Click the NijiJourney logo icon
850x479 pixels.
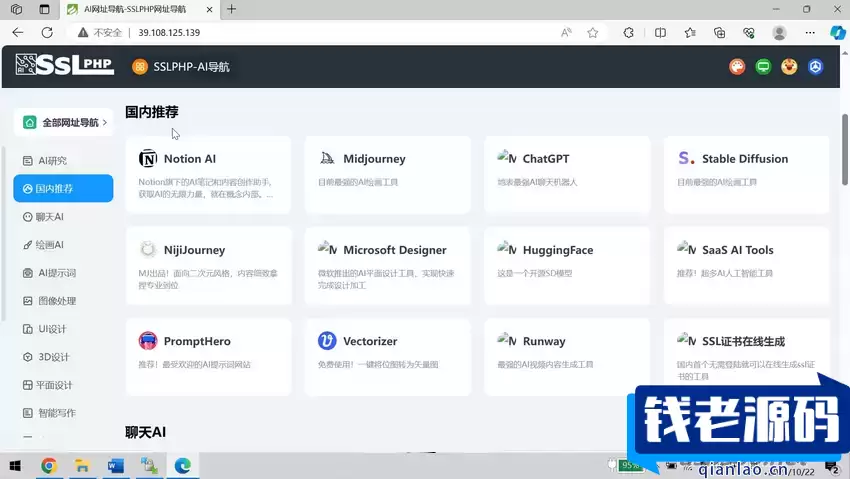pyautogui.click(x=147, y=249)
